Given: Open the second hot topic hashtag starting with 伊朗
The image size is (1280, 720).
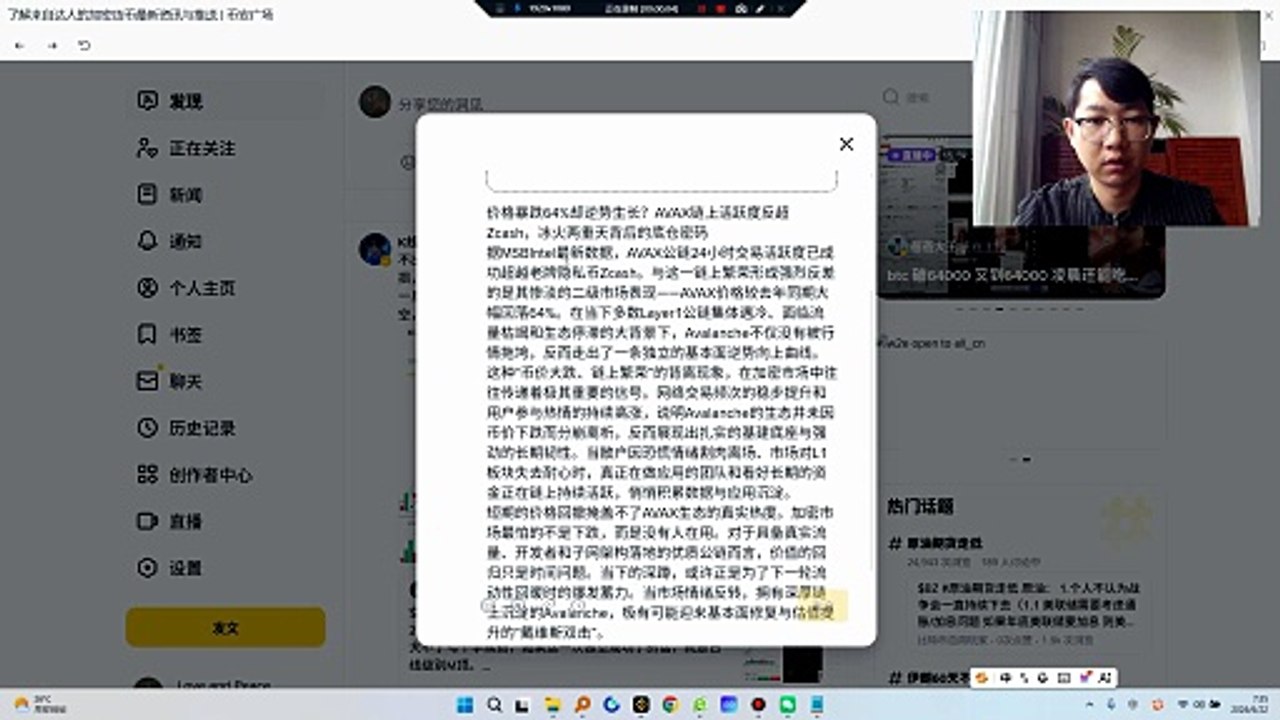Looking at the screenshot, I should [x=929, y=678].
